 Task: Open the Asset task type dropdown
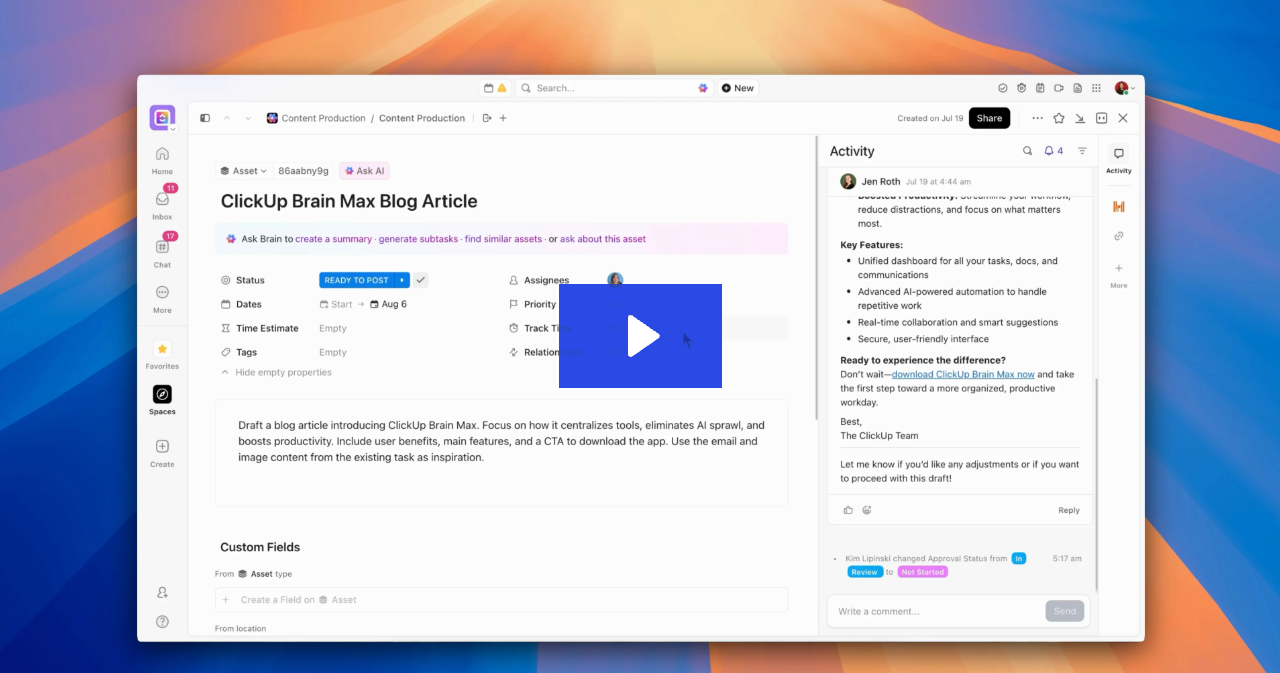click(x=243, y=171)
